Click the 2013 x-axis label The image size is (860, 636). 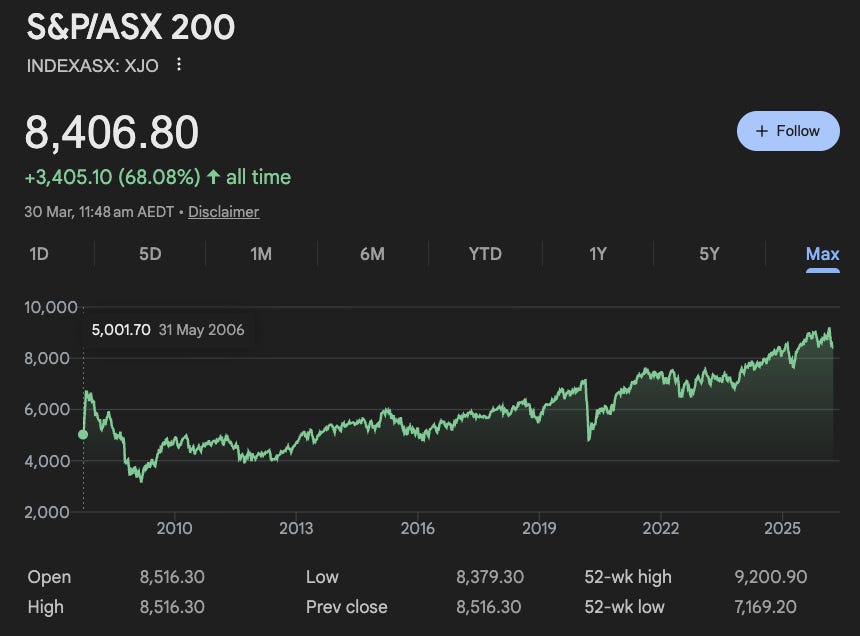coord(296,528)
